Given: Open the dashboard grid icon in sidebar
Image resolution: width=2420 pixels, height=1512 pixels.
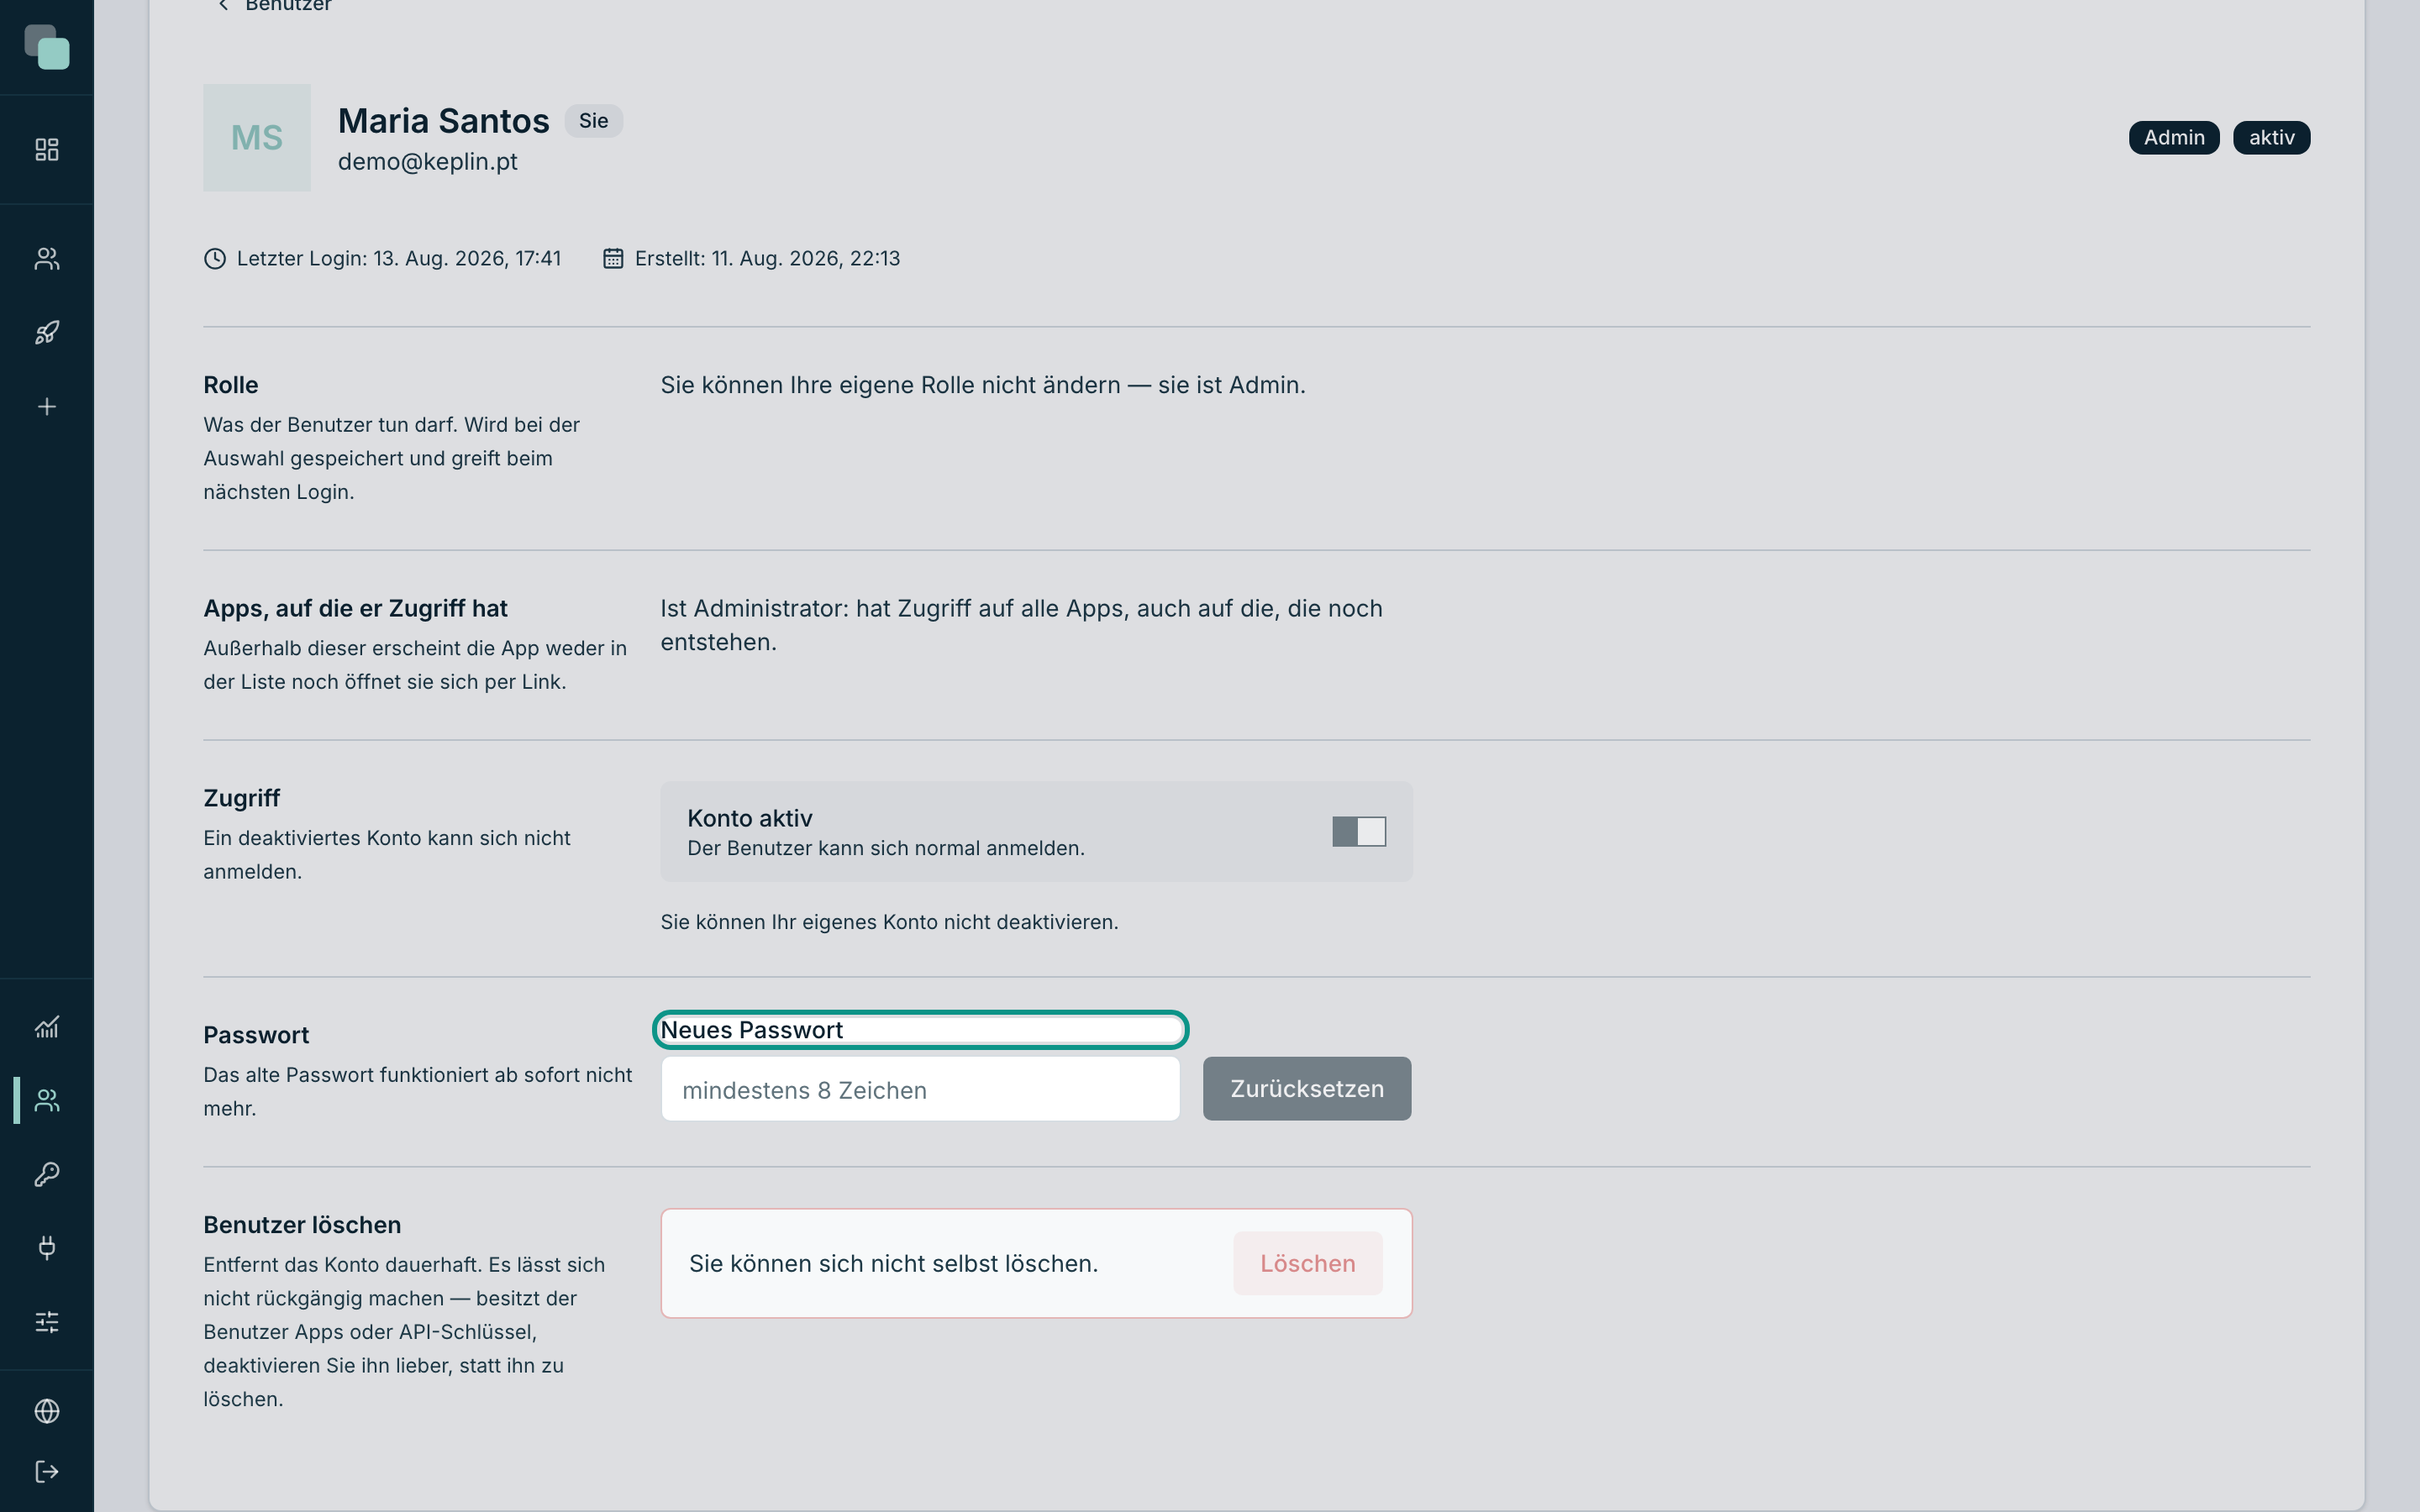Looking at the screenshot, I should click(47, 150).
